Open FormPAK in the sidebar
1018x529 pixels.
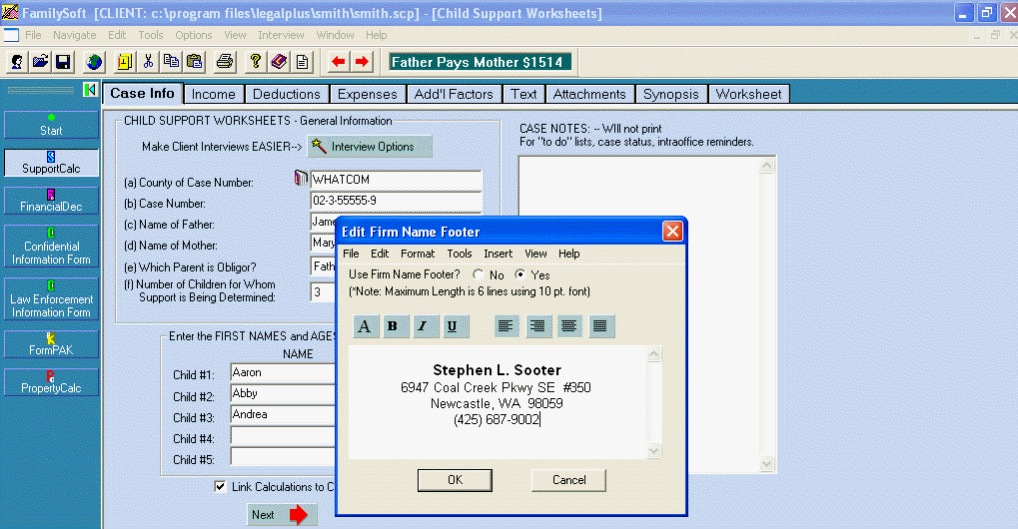click(51, 344)
